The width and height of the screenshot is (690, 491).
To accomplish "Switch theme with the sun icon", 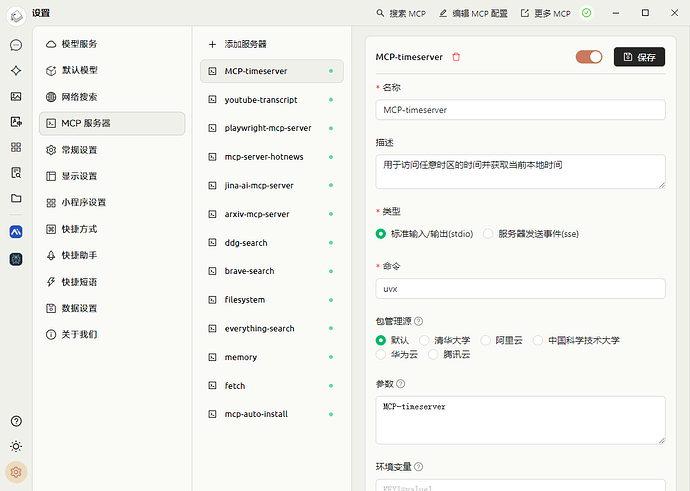I will coord(16,446).
